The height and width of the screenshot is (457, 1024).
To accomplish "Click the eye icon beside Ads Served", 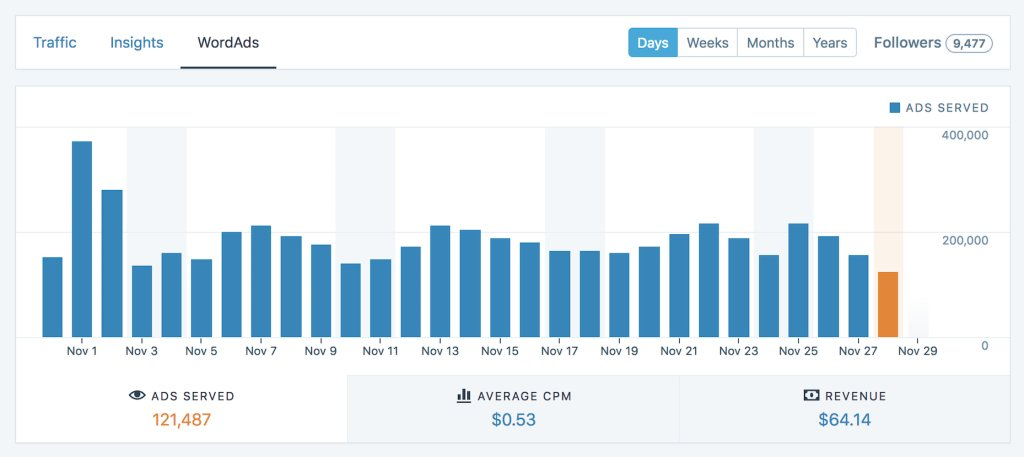I will point(137,395).
